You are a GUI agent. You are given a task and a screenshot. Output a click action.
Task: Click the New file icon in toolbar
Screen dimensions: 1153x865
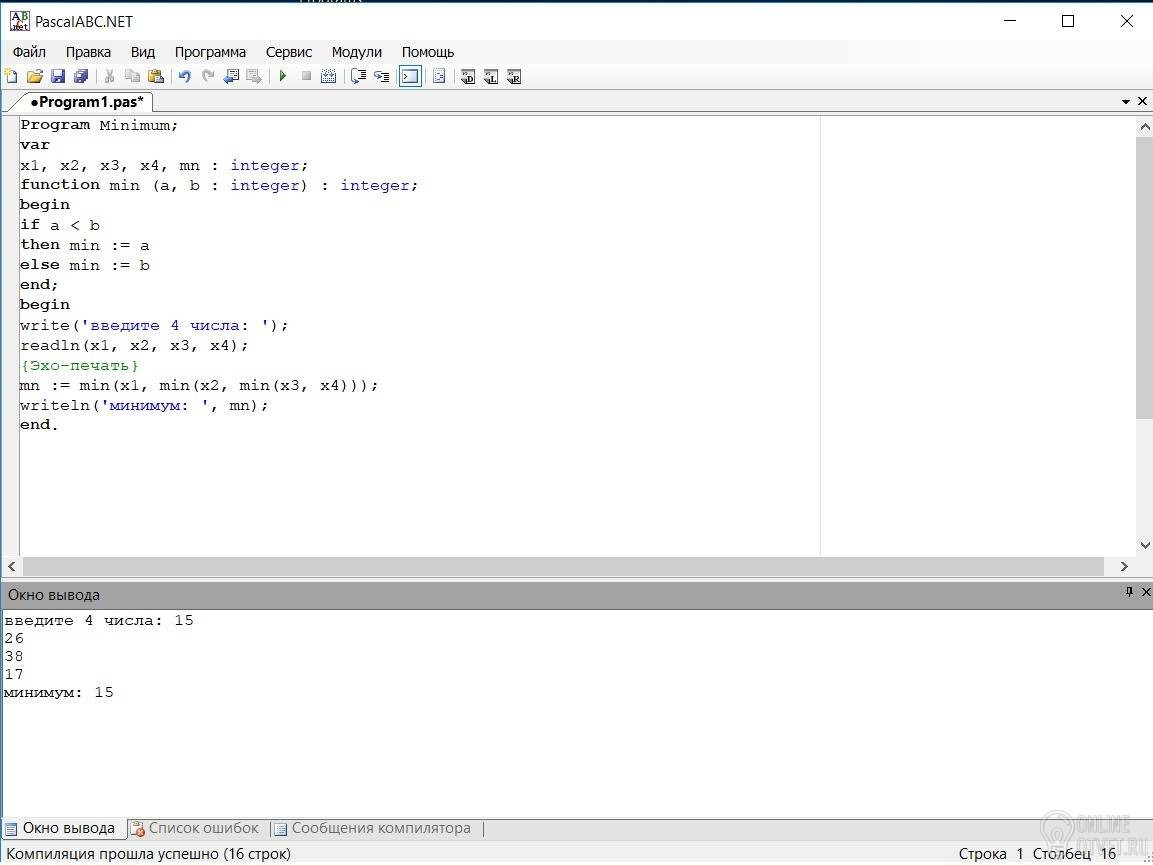pos(11,76)
